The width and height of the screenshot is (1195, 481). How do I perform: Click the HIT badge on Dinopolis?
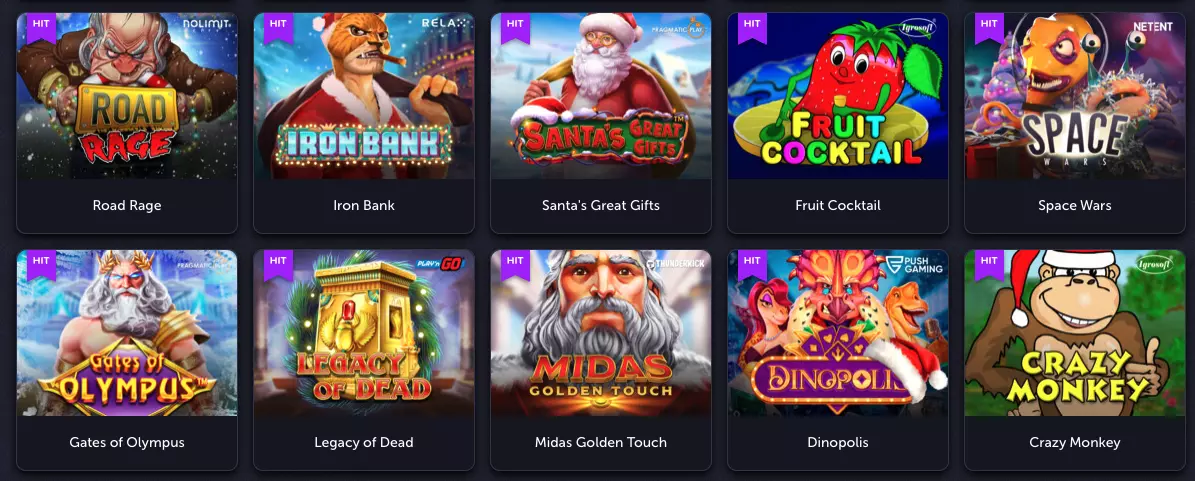click(752, 264)
